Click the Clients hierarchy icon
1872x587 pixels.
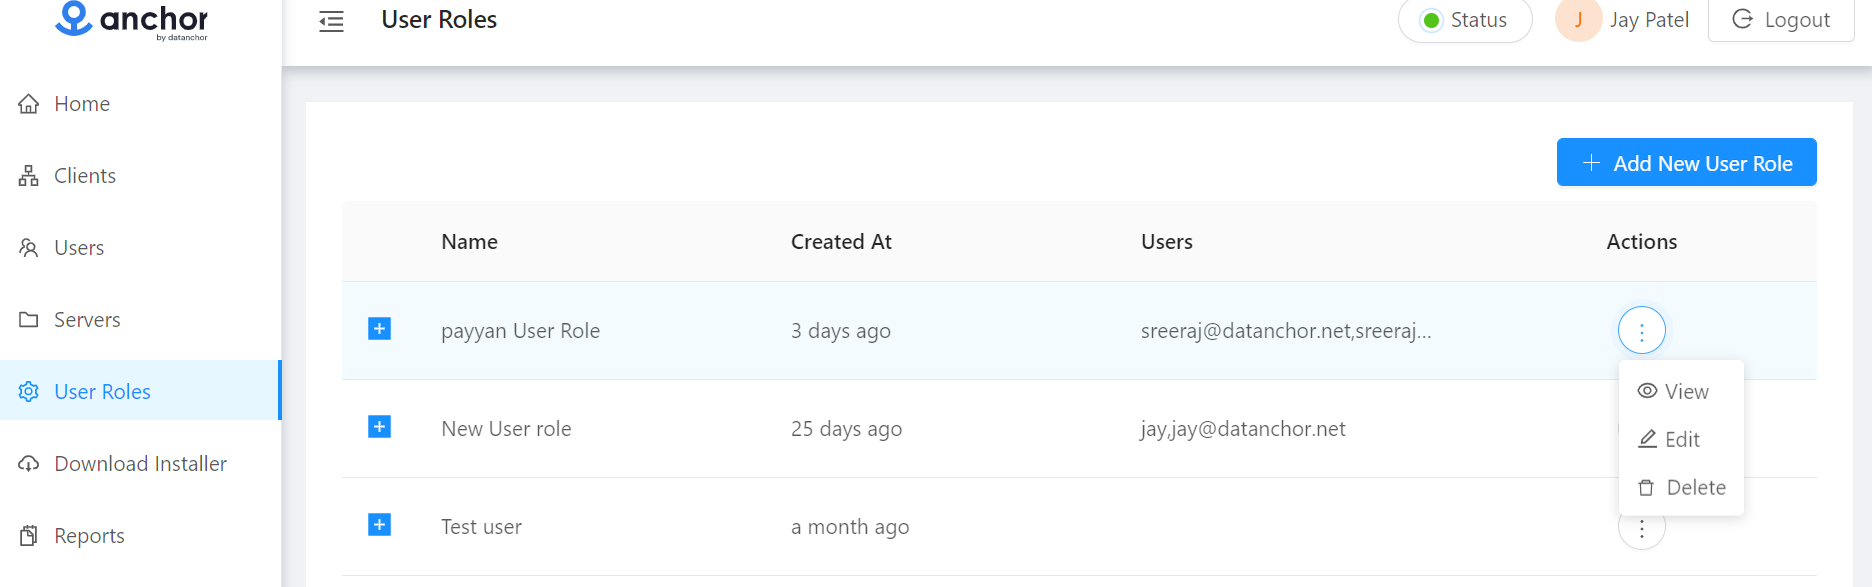click(x=29, y=176)
